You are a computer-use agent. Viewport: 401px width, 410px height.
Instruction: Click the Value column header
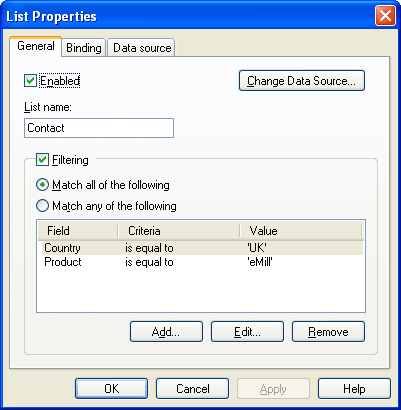[x=301, y=231]
